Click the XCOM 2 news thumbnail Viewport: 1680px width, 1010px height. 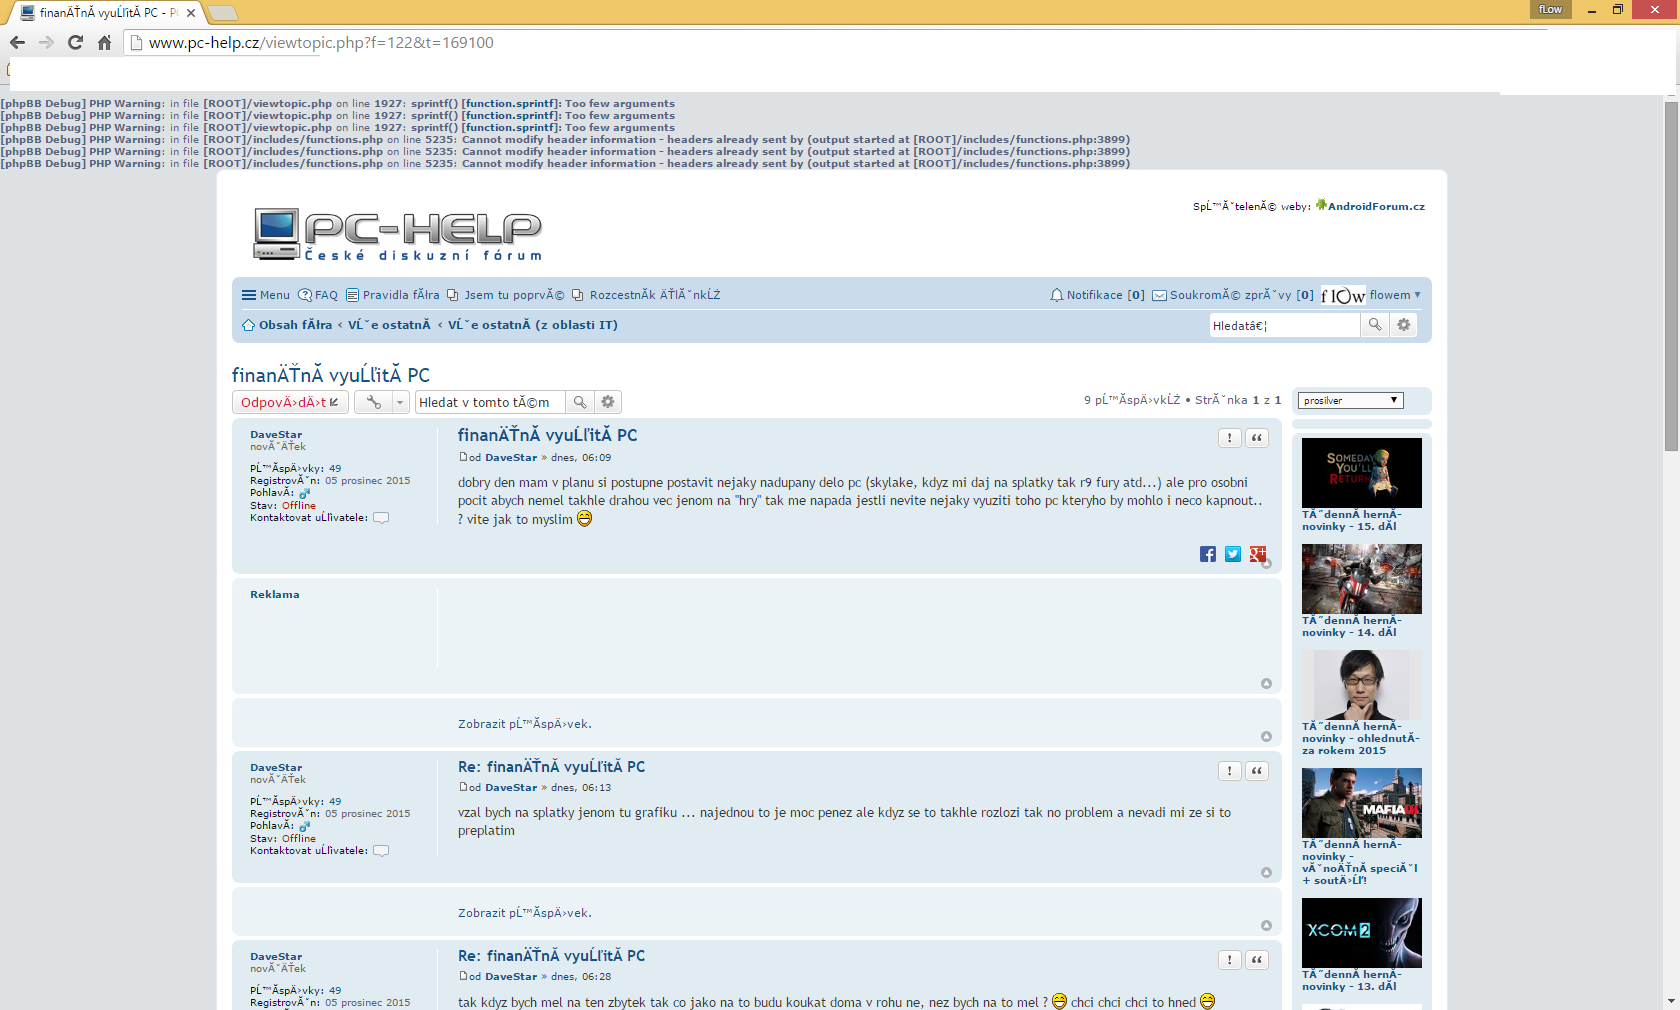[1361, 932]
